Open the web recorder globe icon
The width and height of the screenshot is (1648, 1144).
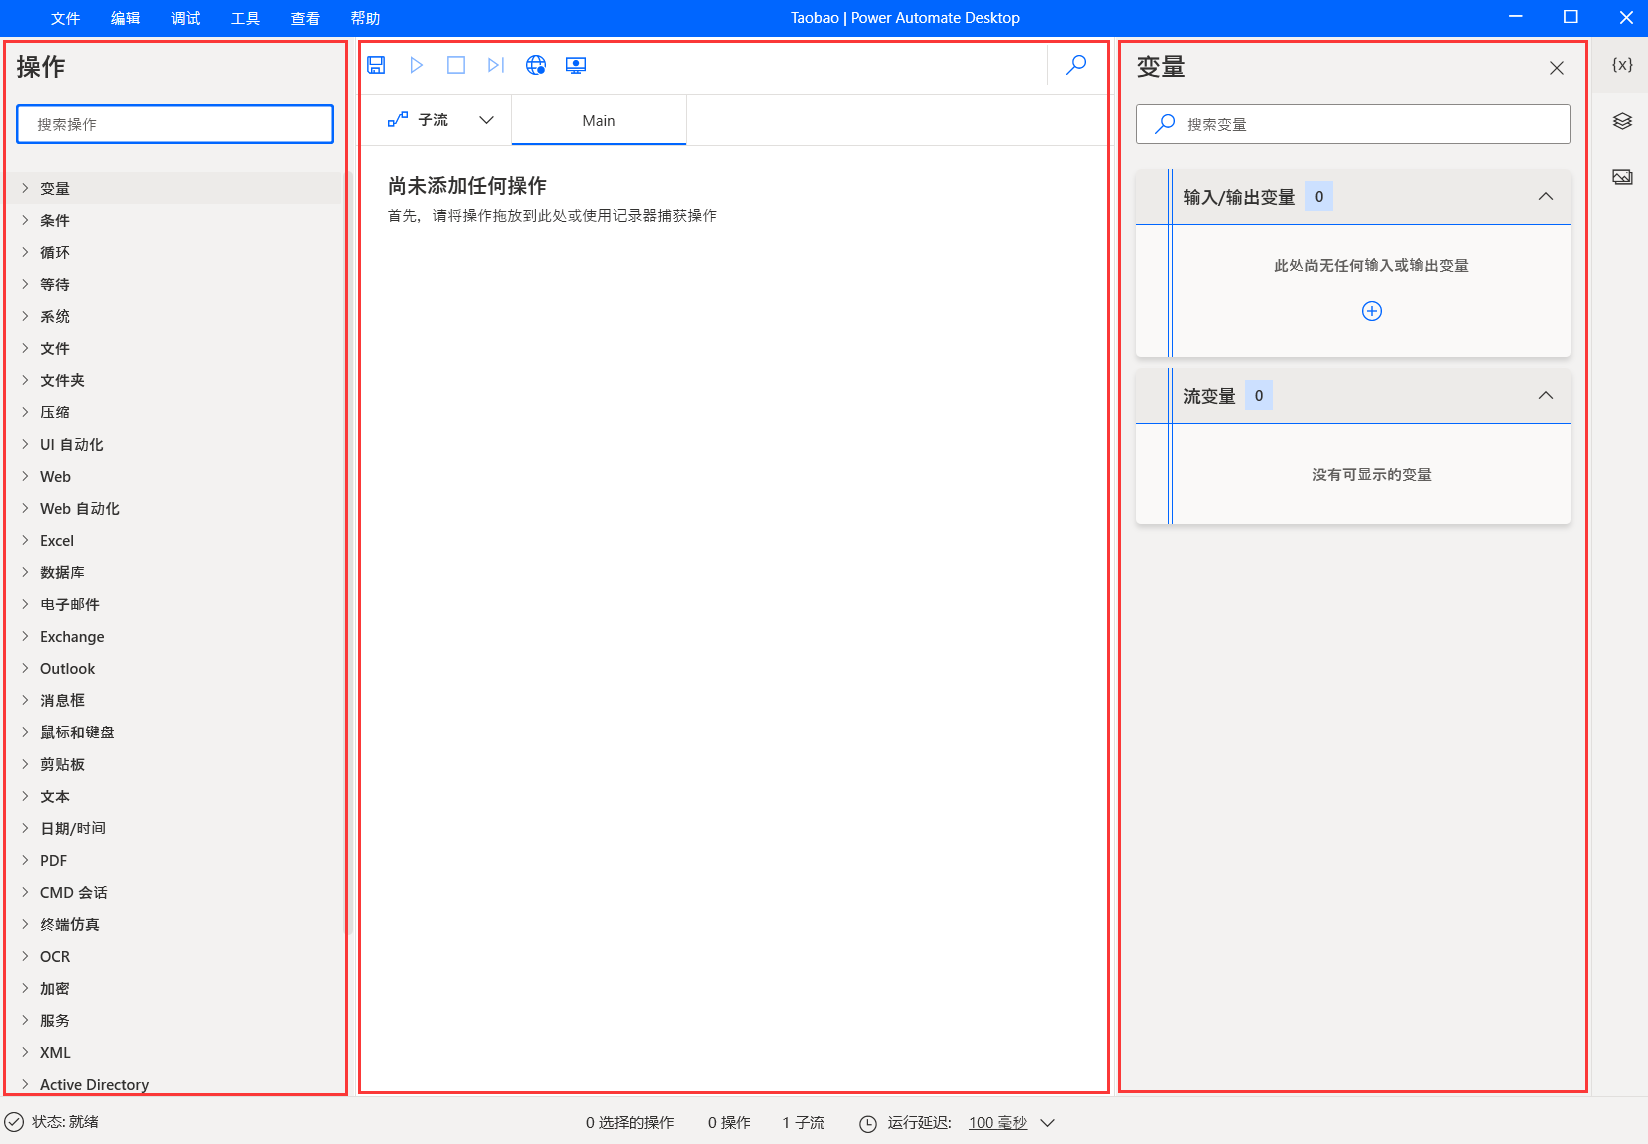(536, 65)
